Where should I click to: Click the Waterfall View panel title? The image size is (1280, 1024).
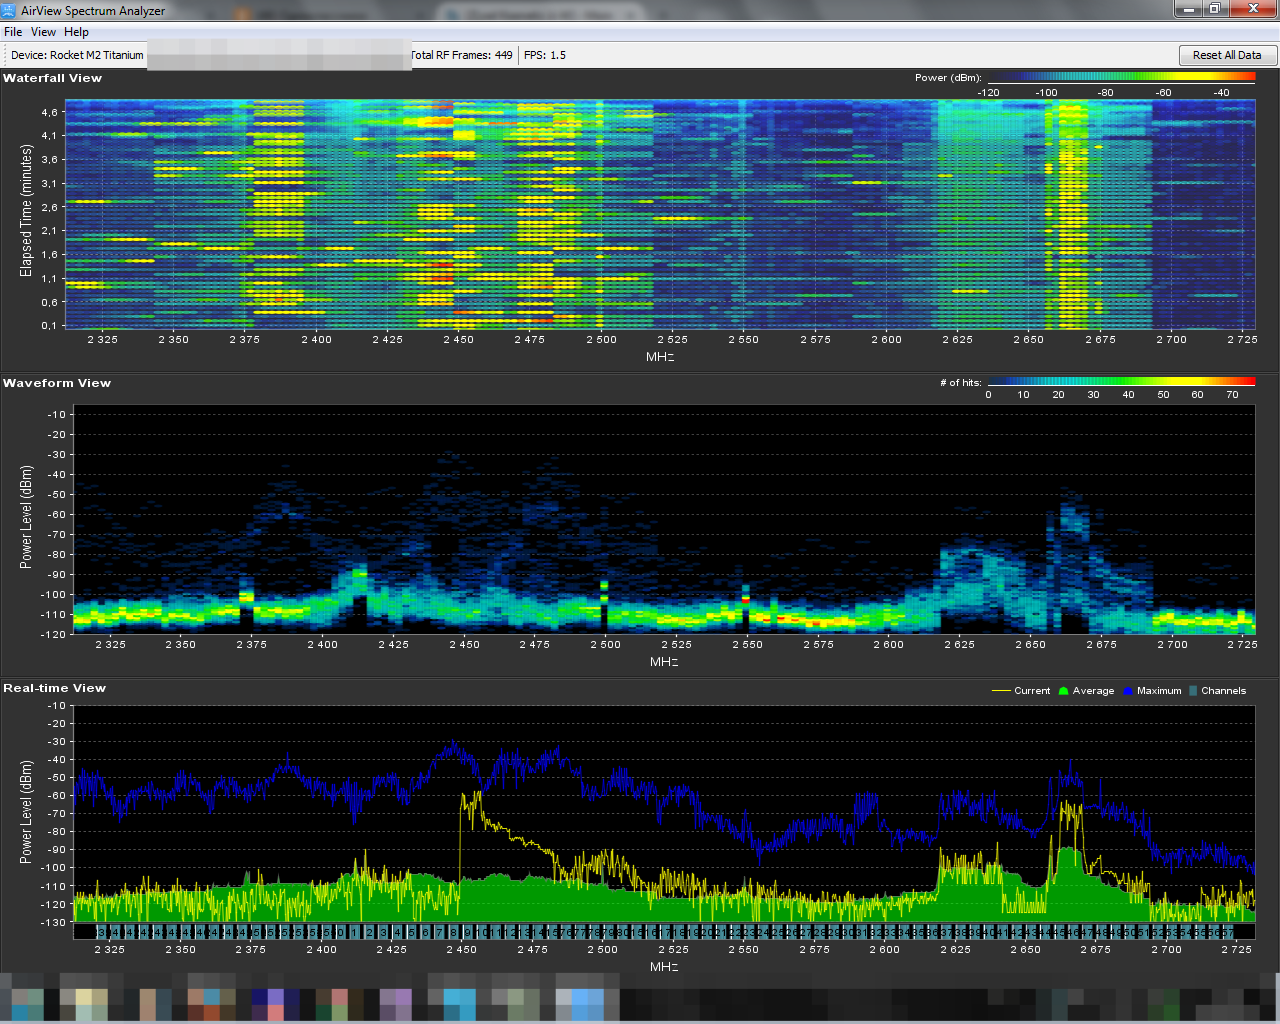tap(52, 78)
